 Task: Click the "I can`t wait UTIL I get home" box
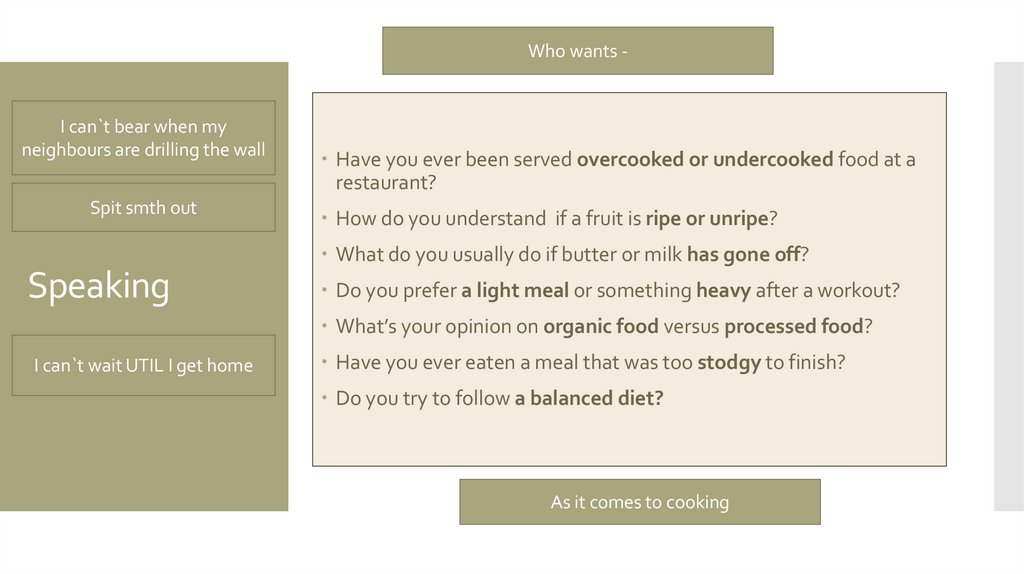(x=143, y=366)
